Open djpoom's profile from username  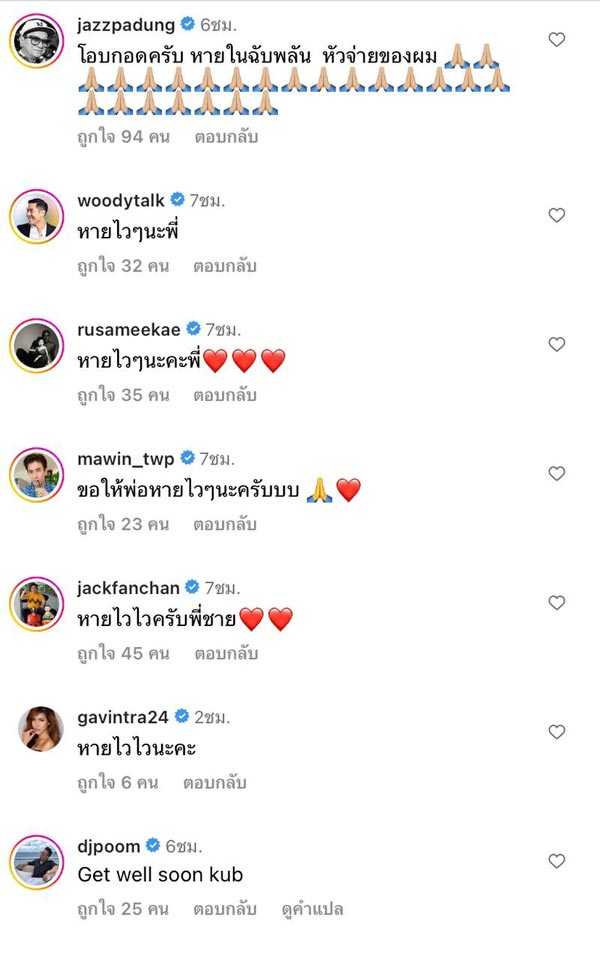tap(108, 846)
